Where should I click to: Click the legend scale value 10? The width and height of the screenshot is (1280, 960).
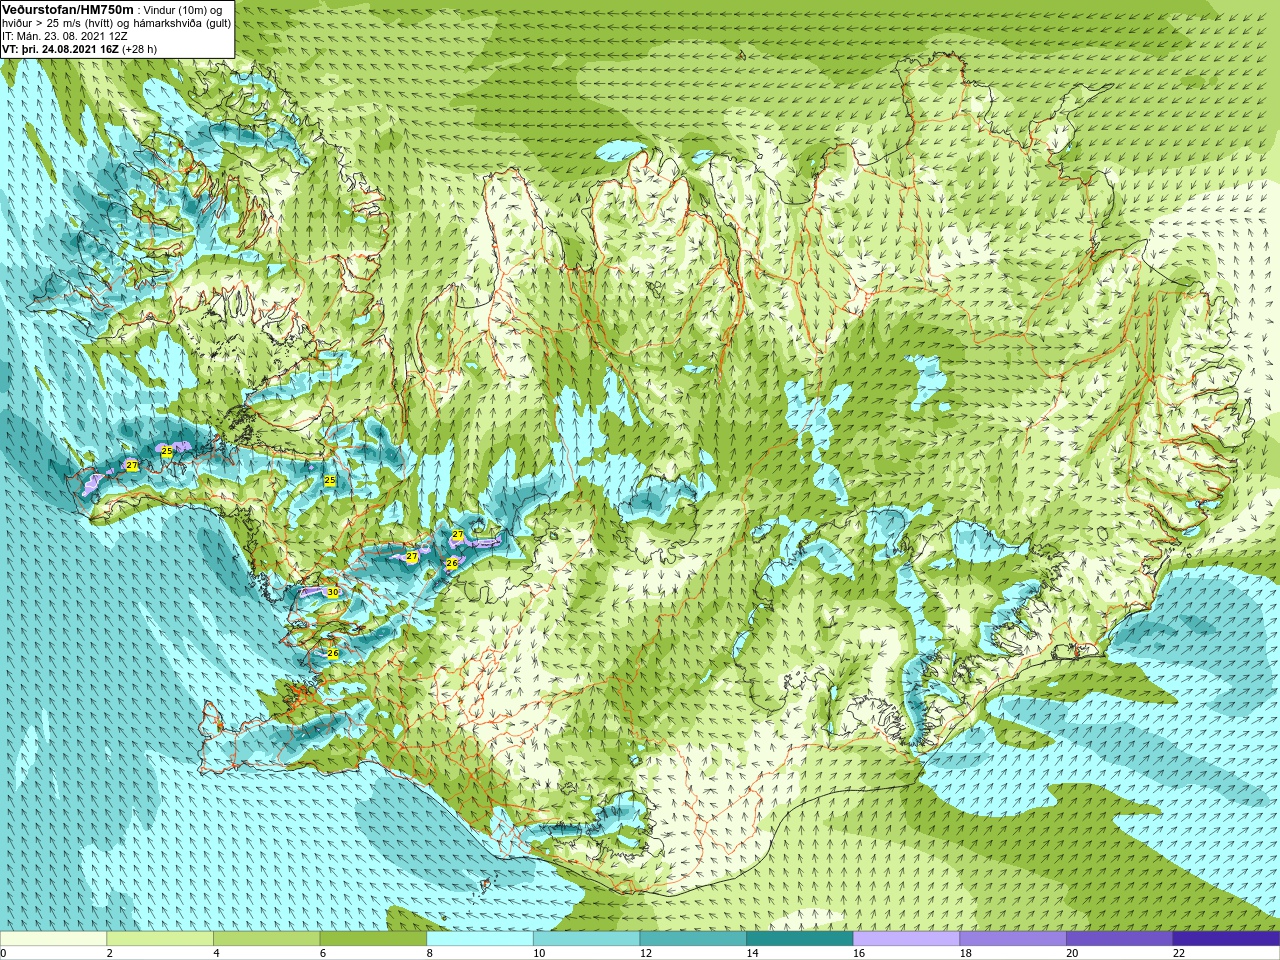point(539,953)
